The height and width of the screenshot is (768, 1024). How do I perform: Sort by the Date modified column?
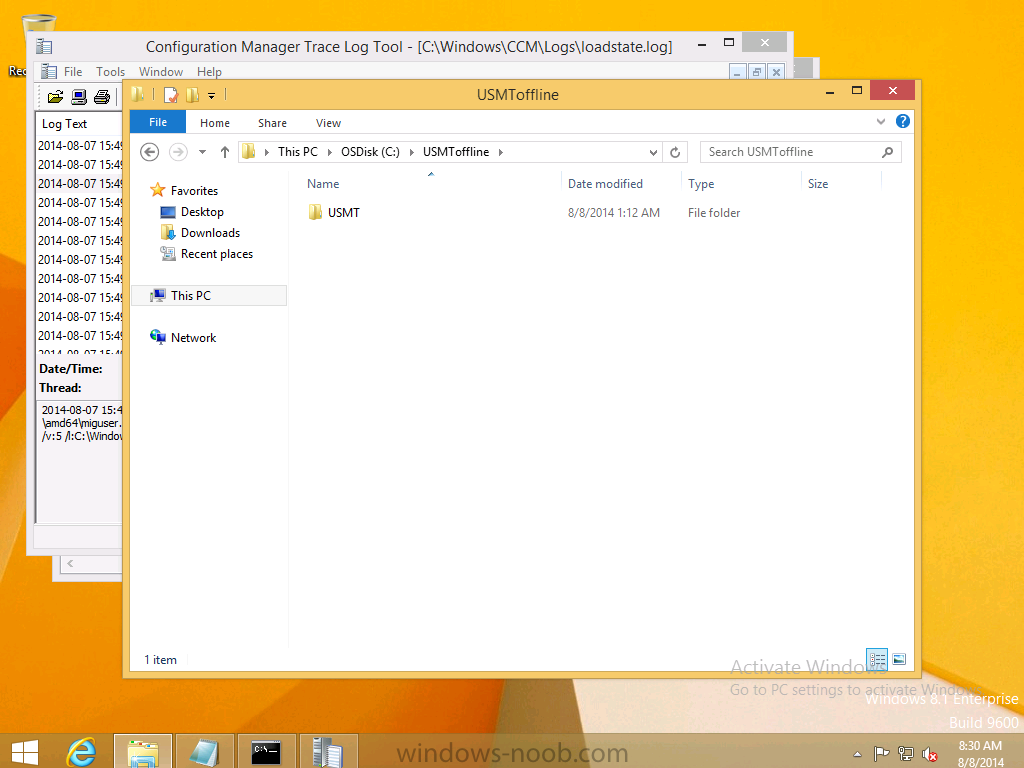[605, 184]
